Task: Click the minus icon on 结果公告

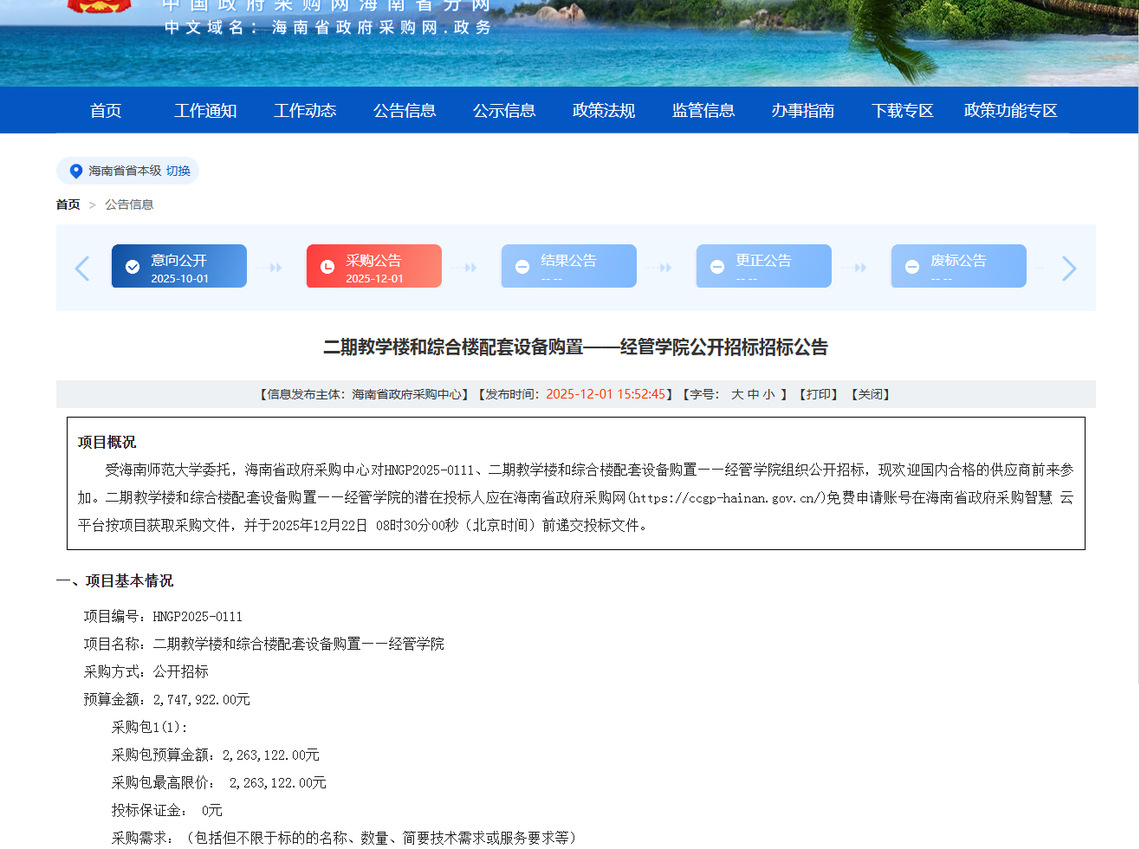Action: click(522, 267)
